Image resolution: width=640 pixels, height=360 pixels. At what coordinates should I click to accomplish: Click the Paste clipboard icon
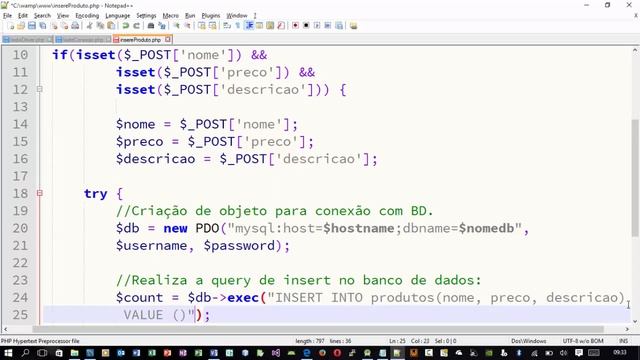click(x=111, y=26)
